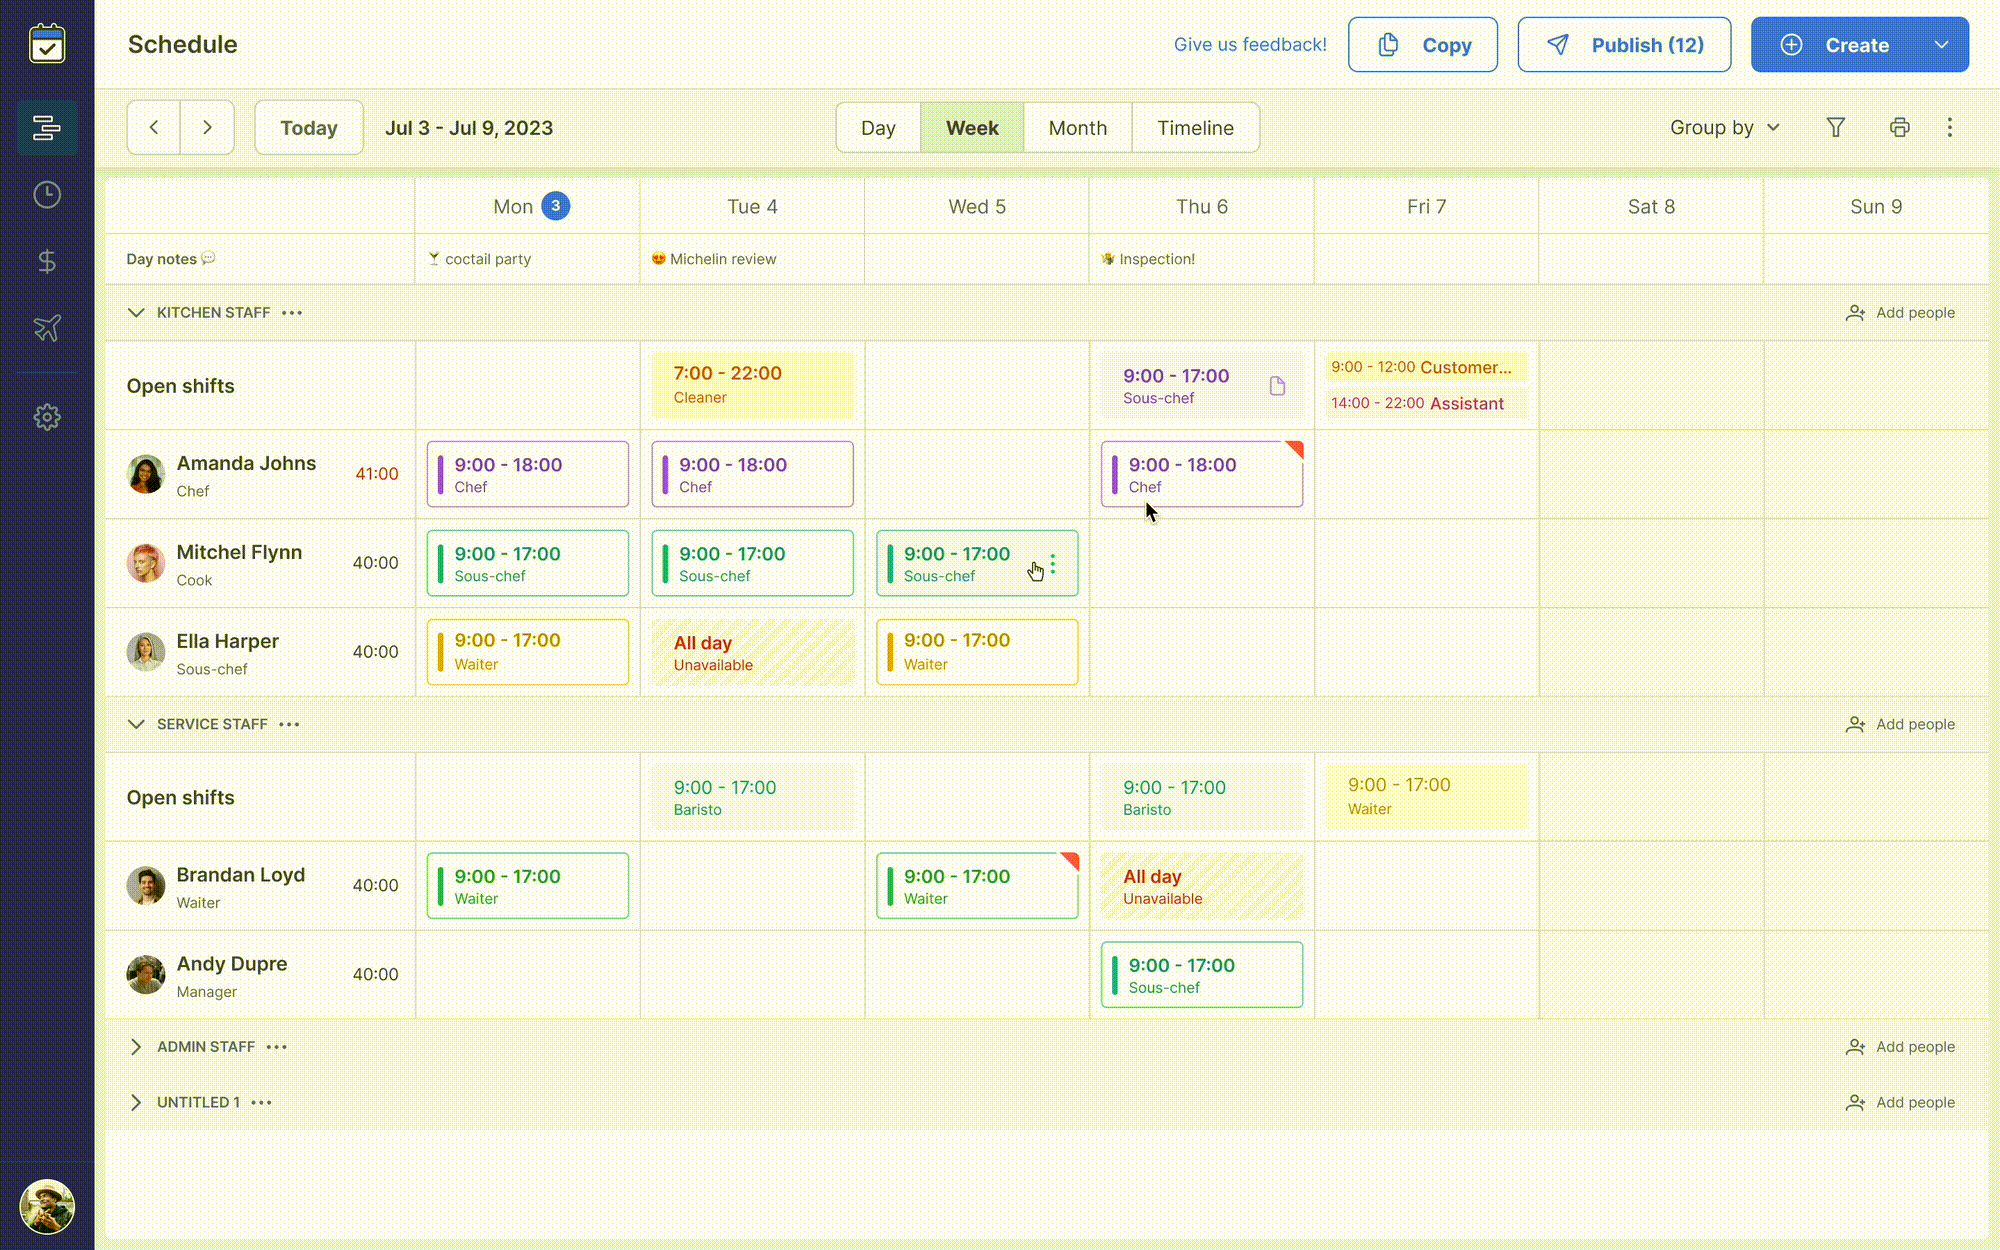
Task: Expand the ADMIN STAFF section
Action: [136, 1046]
